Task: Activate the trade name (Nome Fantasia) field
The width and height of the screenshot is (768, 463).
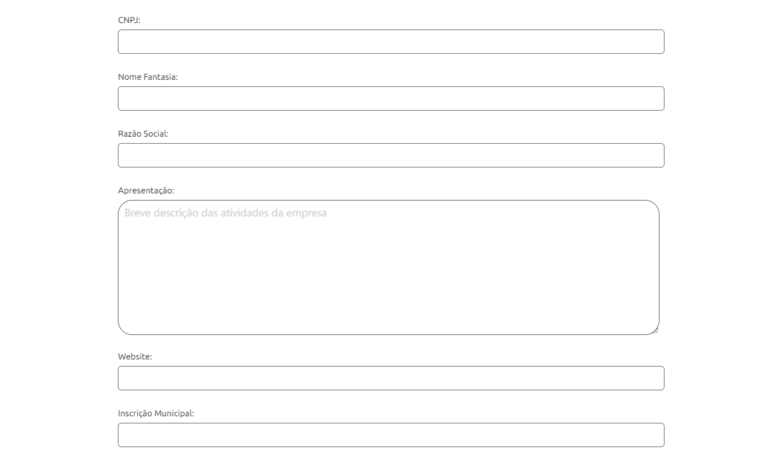Action: (391, 98)
